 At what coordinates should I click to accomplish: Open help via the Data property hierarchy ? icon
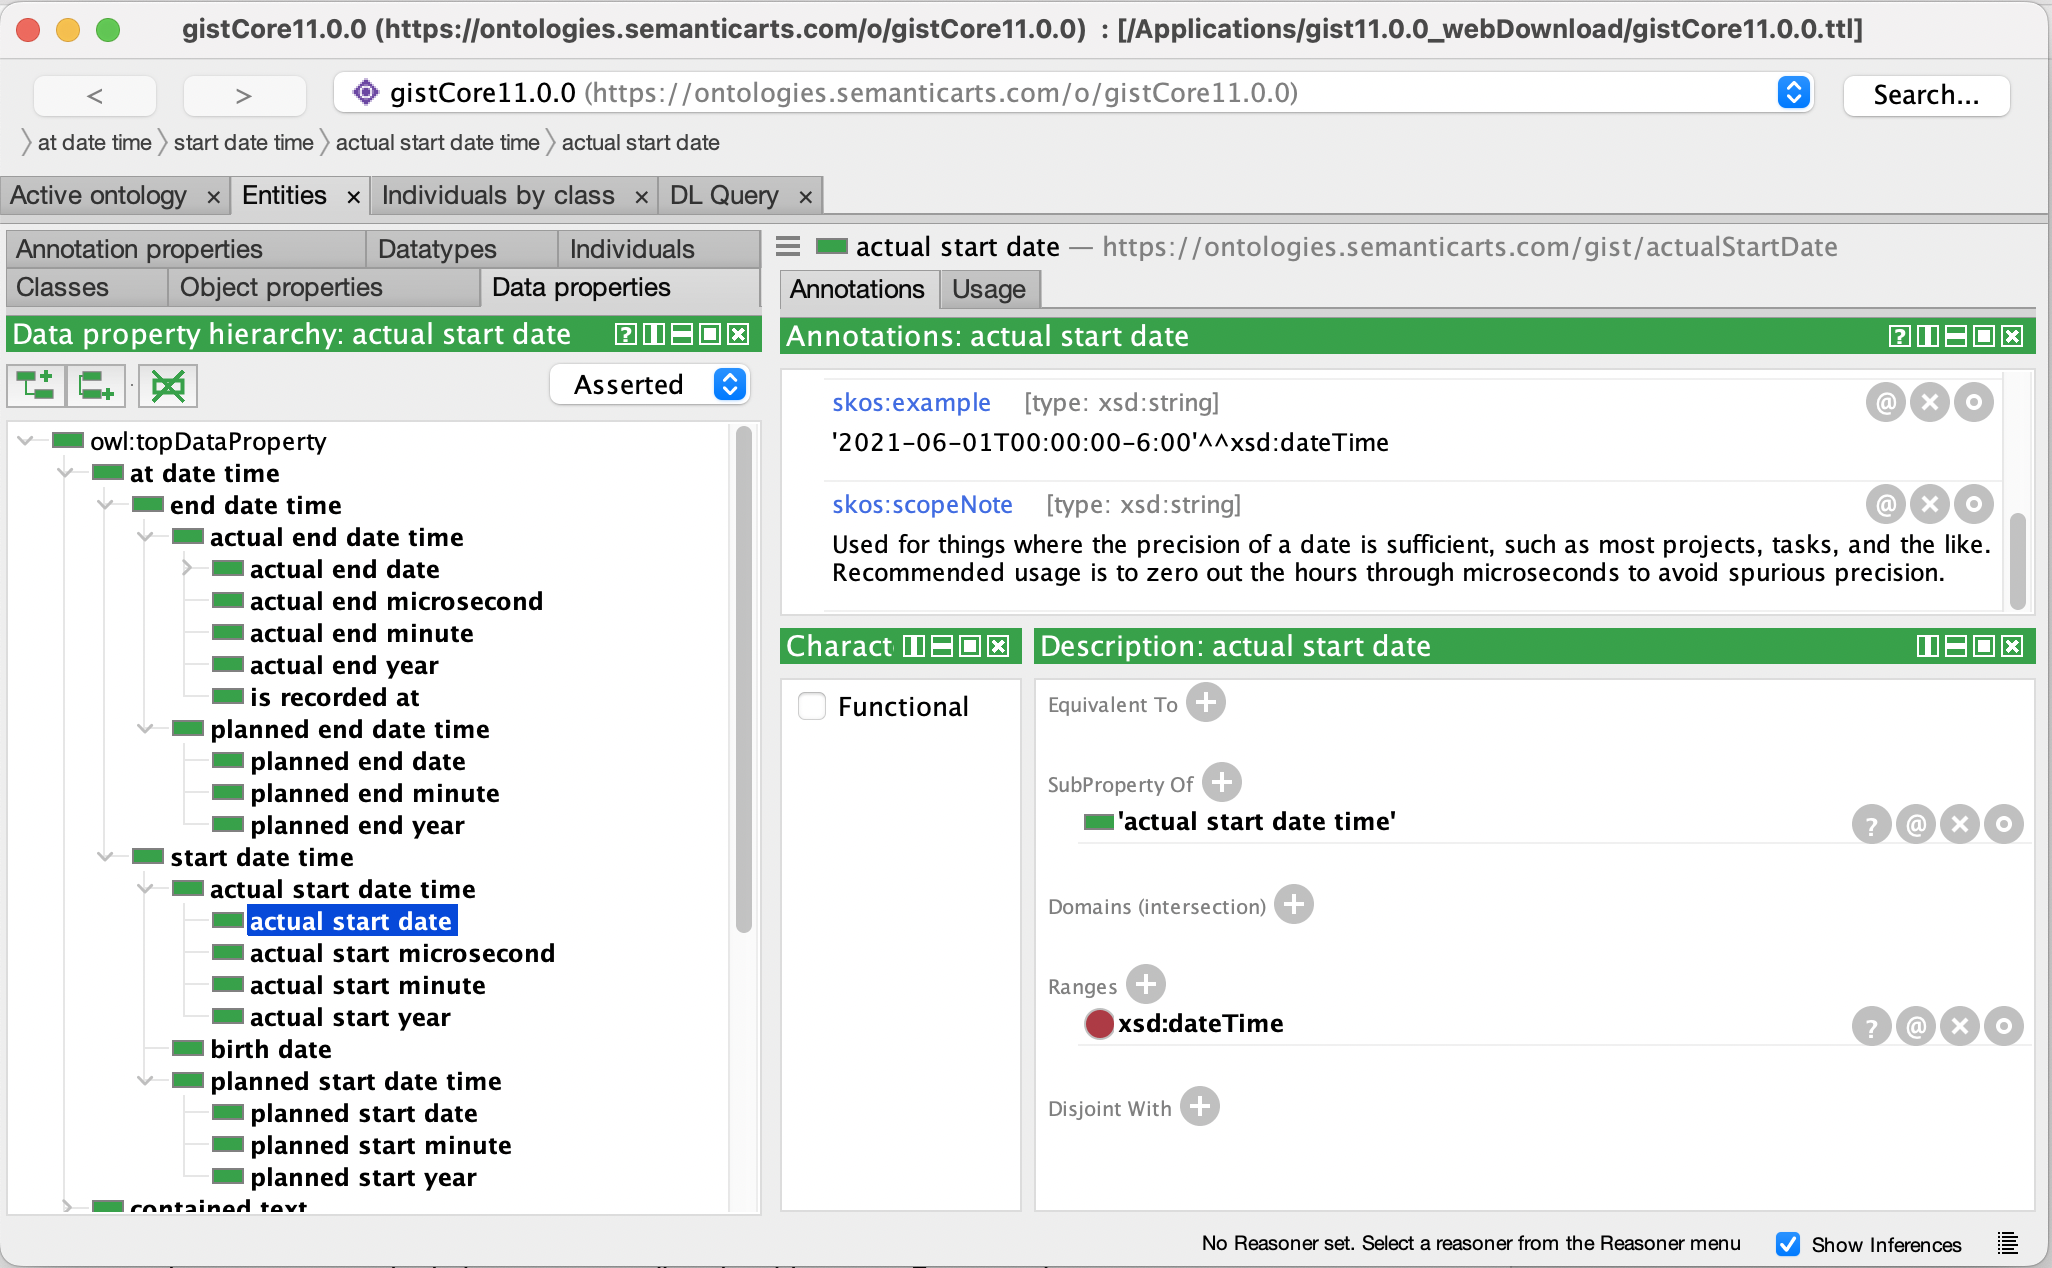(625, 334)
